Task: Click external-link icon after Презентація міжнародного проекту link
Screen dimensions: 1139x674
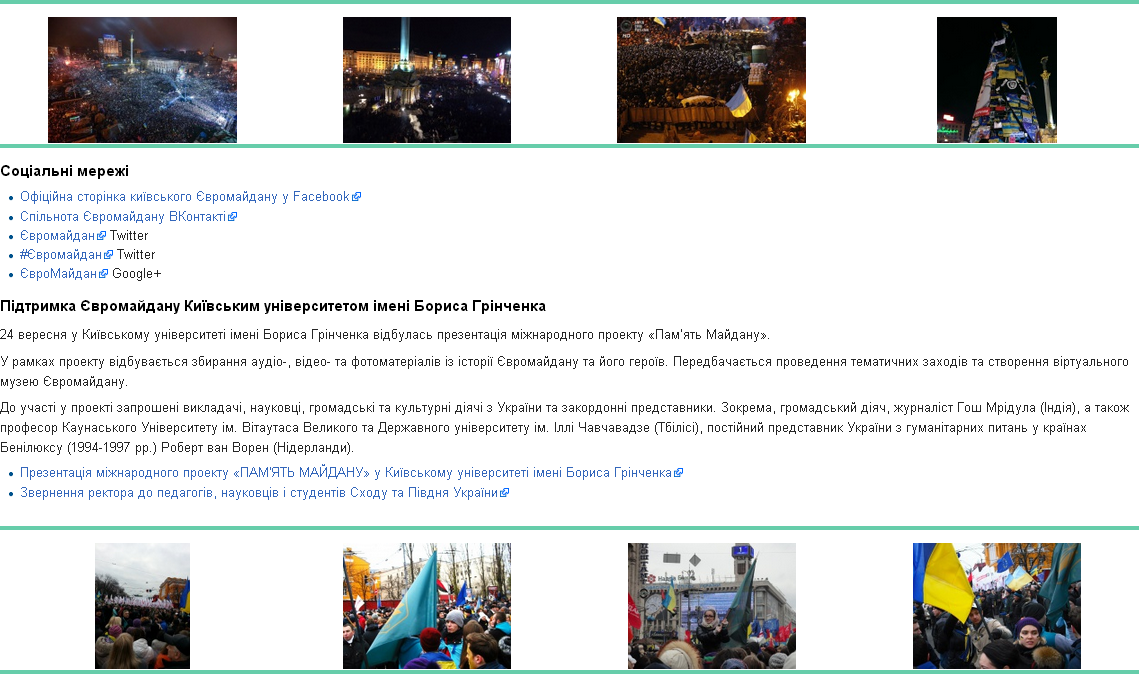Action: [678, 473]
